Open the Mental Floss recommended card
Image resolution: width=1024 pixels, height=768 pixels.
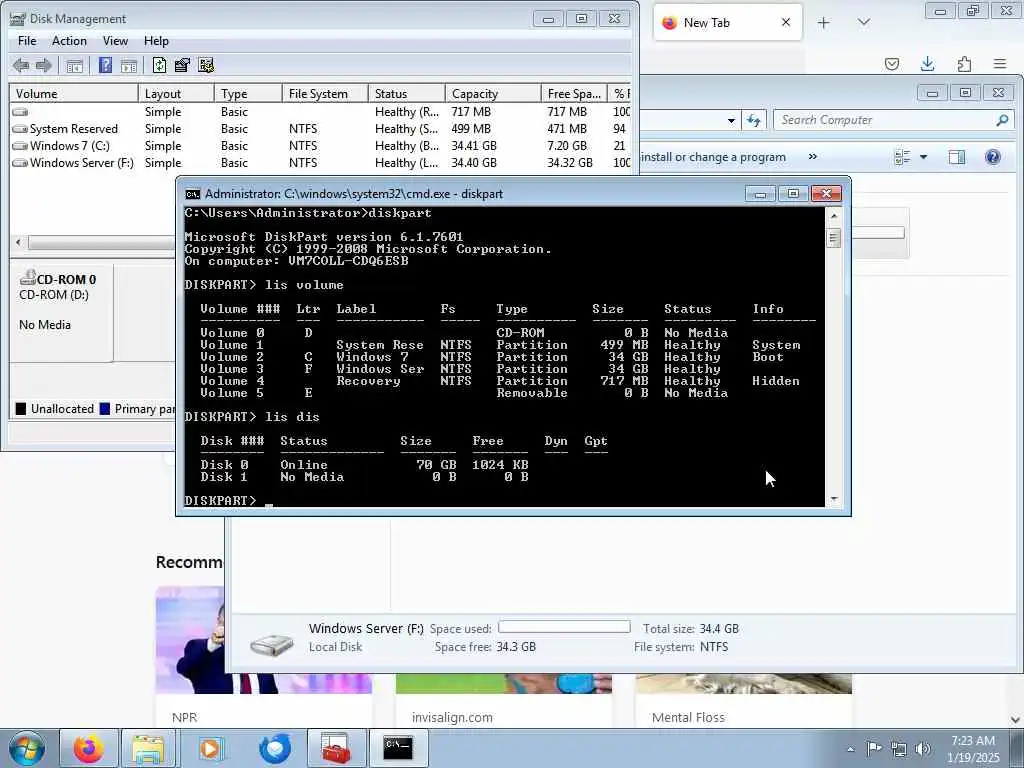point(743,701)
